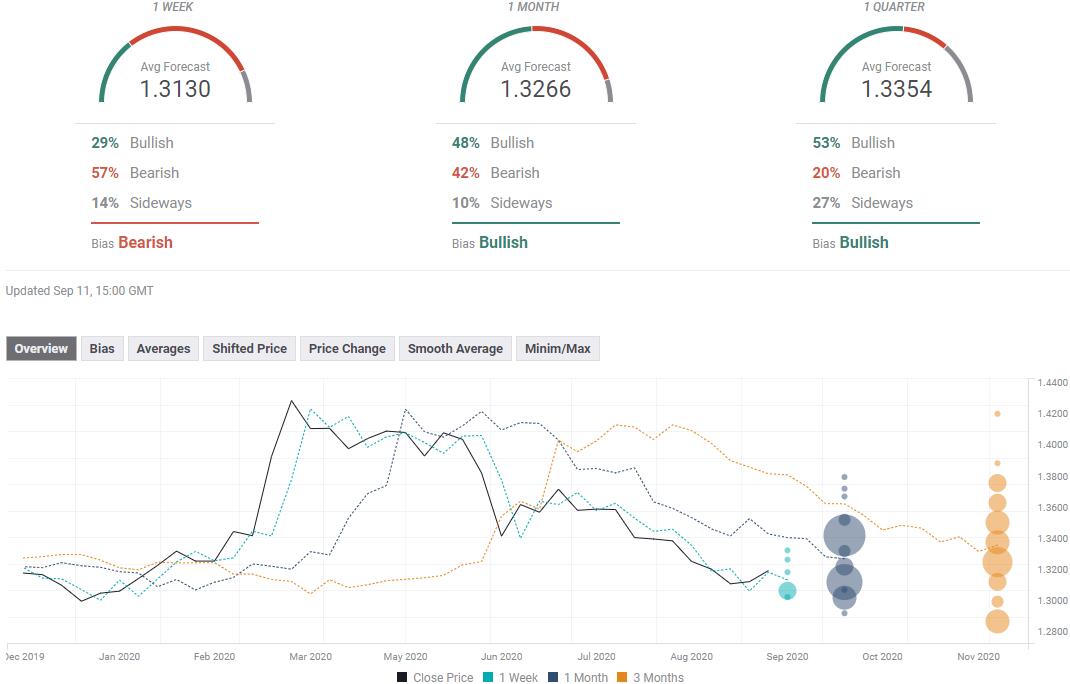This screenshot has height=684, width=1070.
Task: Click the 1.3266 average forecast value
Action: [536, 89]
